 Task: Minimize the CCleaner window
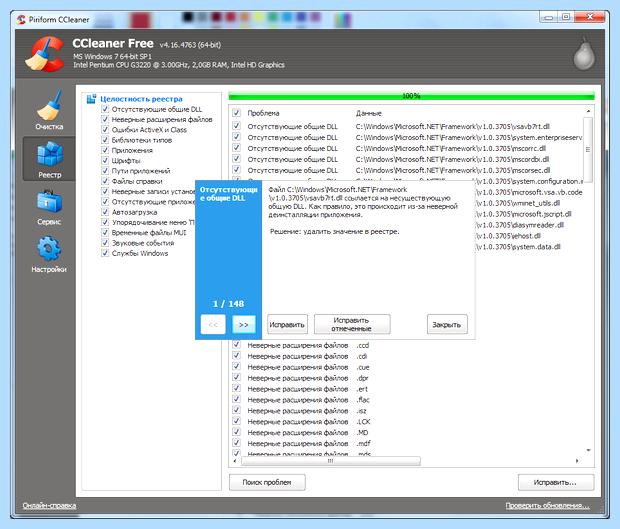548,17
